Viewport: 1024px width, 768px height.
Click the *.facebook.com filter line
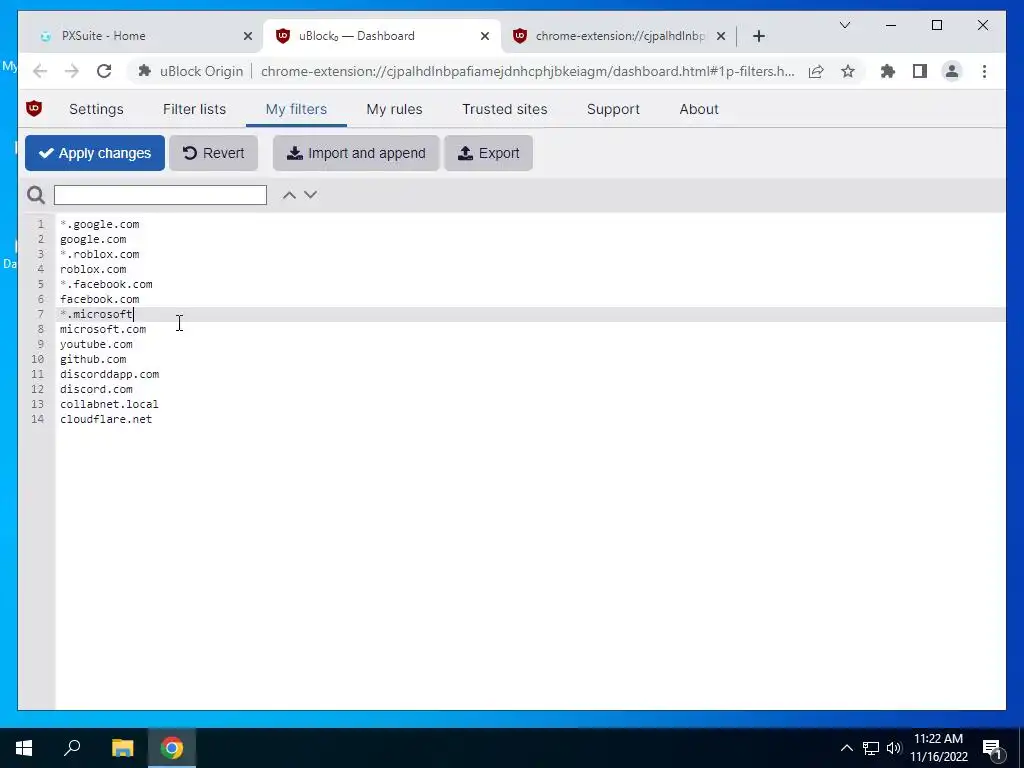point(106,284)
